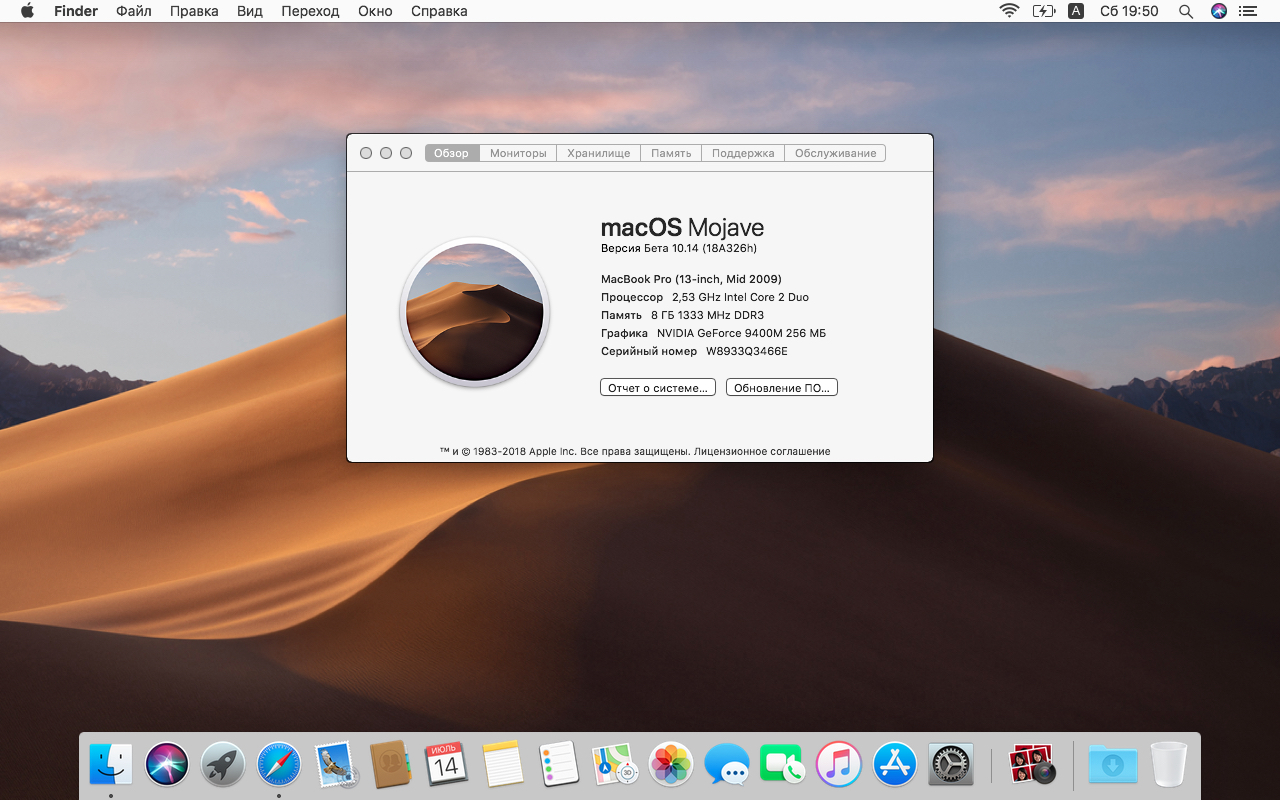Click the battery status icon
1280x800 pixels.
pyautogui.click(x=1043, y=11)
